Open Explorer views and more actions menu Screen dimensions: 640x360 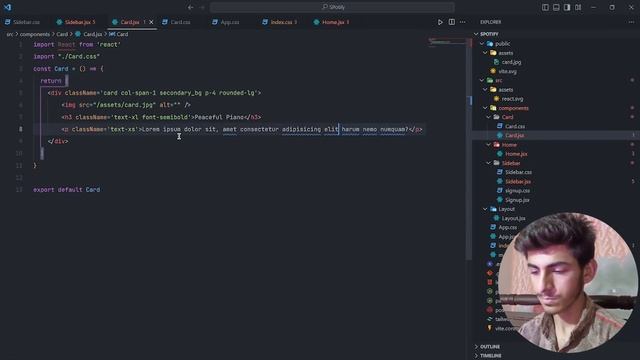pyautogui.click(x=631, y=22)
